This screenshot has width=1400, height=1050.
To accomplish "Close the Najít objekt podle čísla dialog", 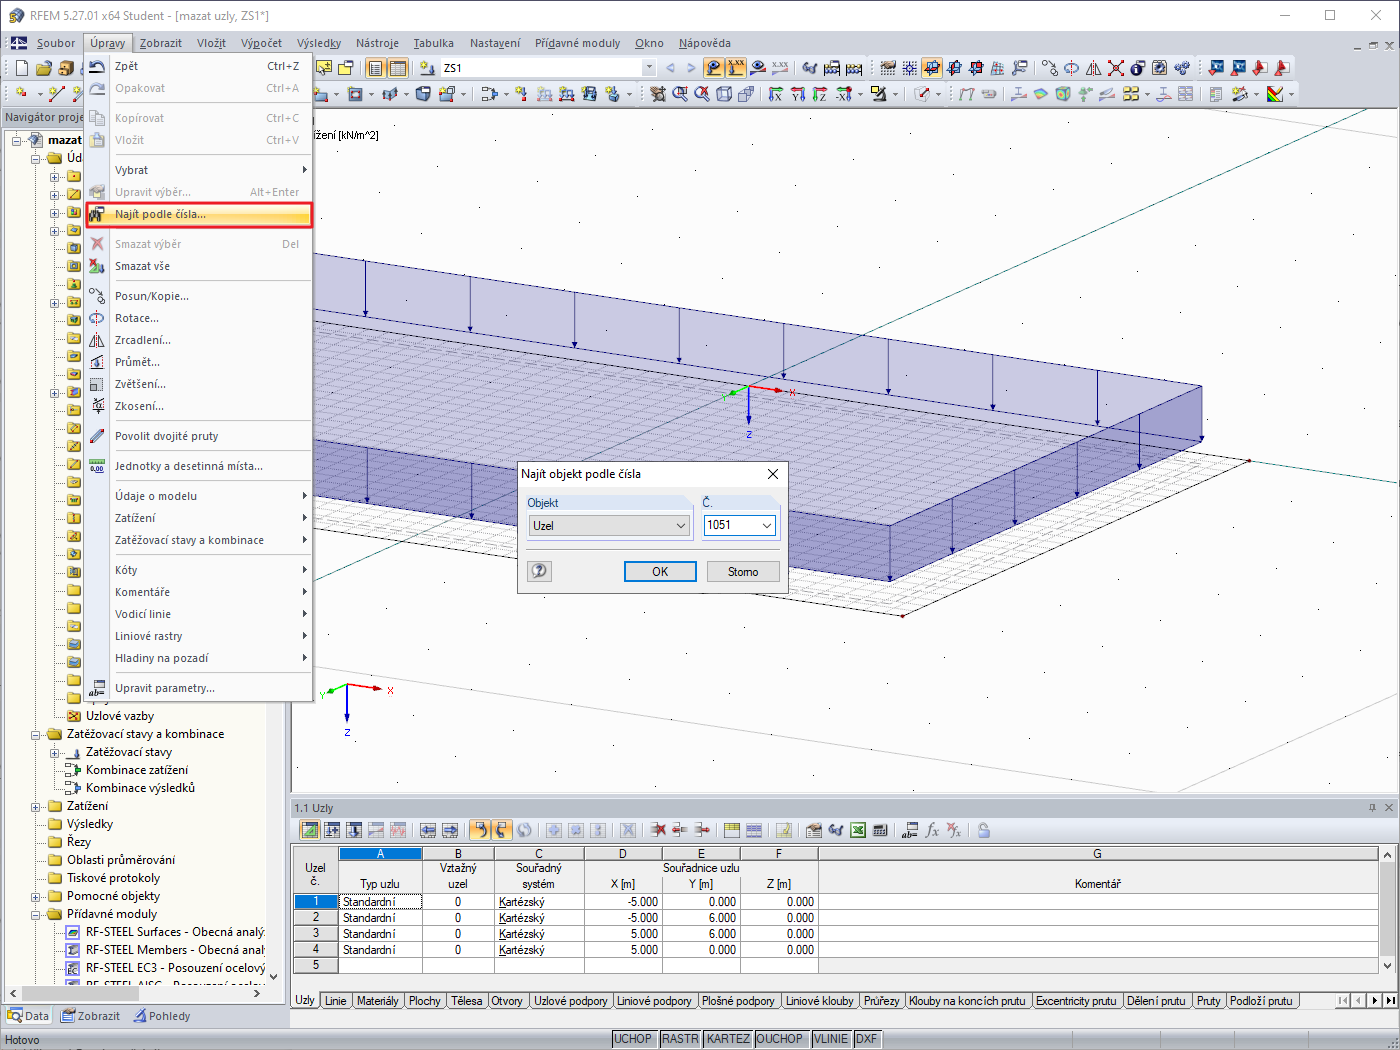I will pos(773,474).
